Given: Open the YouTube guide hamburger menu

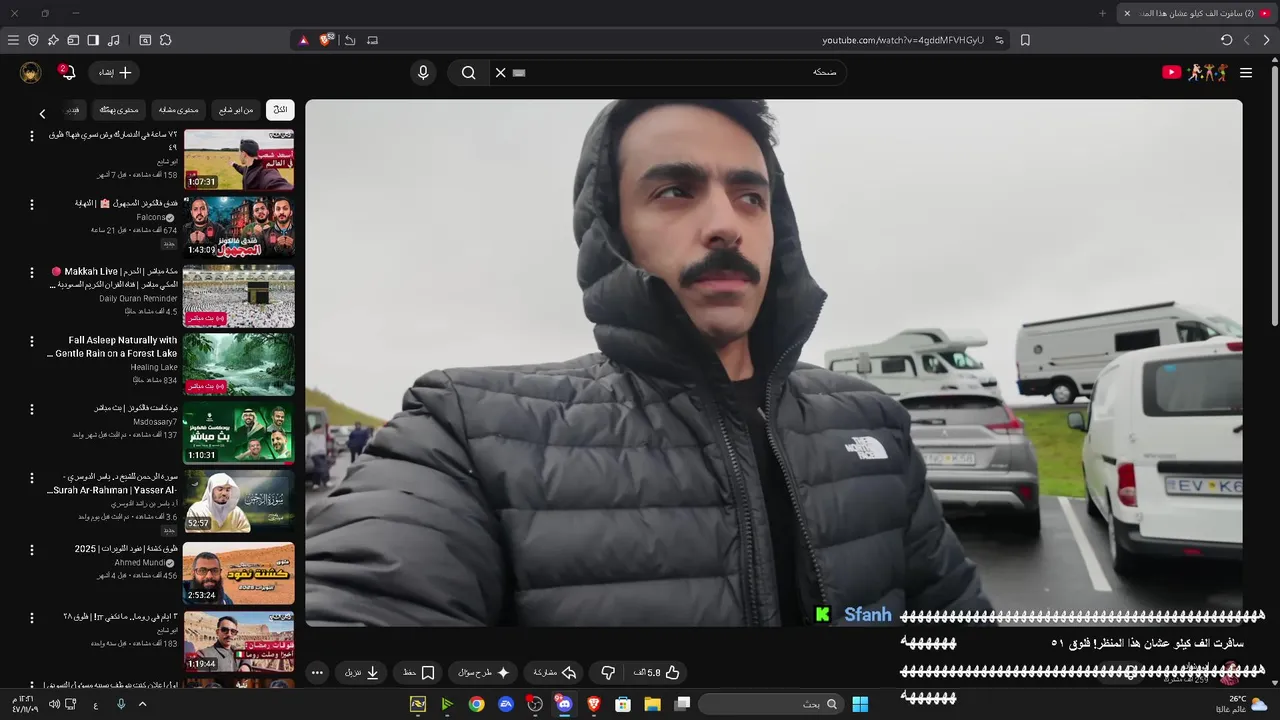Looking at the screenshot, I should [x=1246, y=72].
